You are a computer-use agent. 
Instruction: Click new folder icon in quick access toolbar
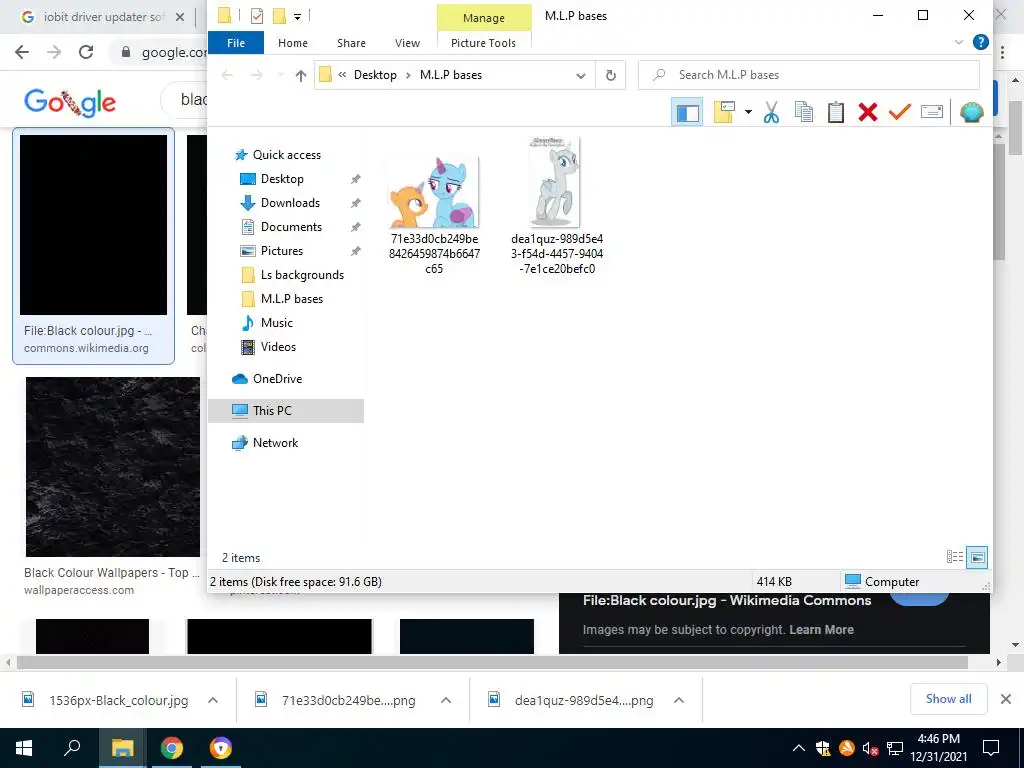[x=280, y=16]
